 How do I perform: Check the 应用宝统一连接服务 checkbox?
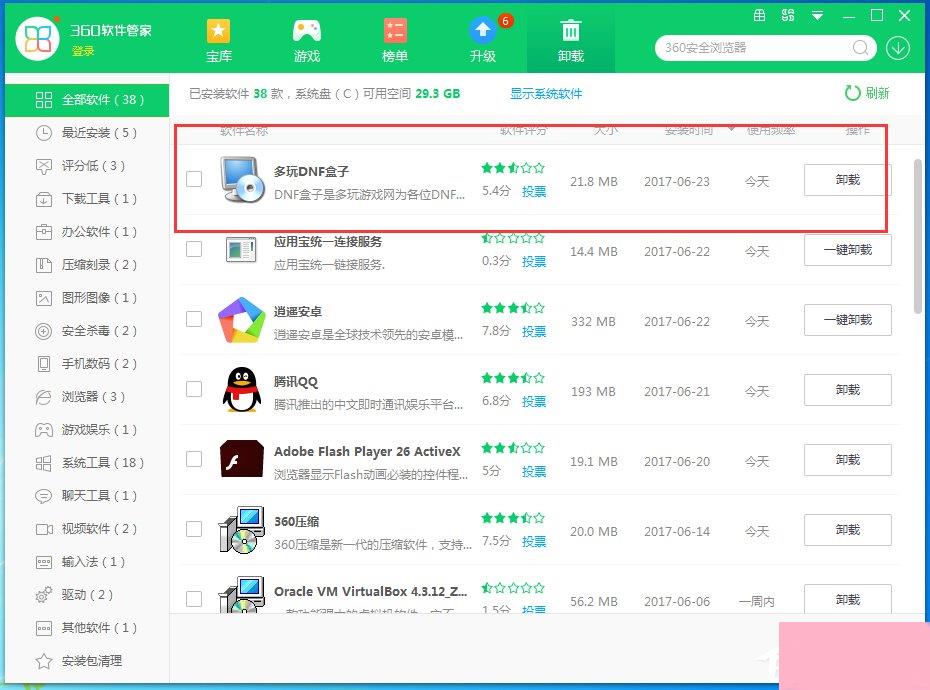194,249
